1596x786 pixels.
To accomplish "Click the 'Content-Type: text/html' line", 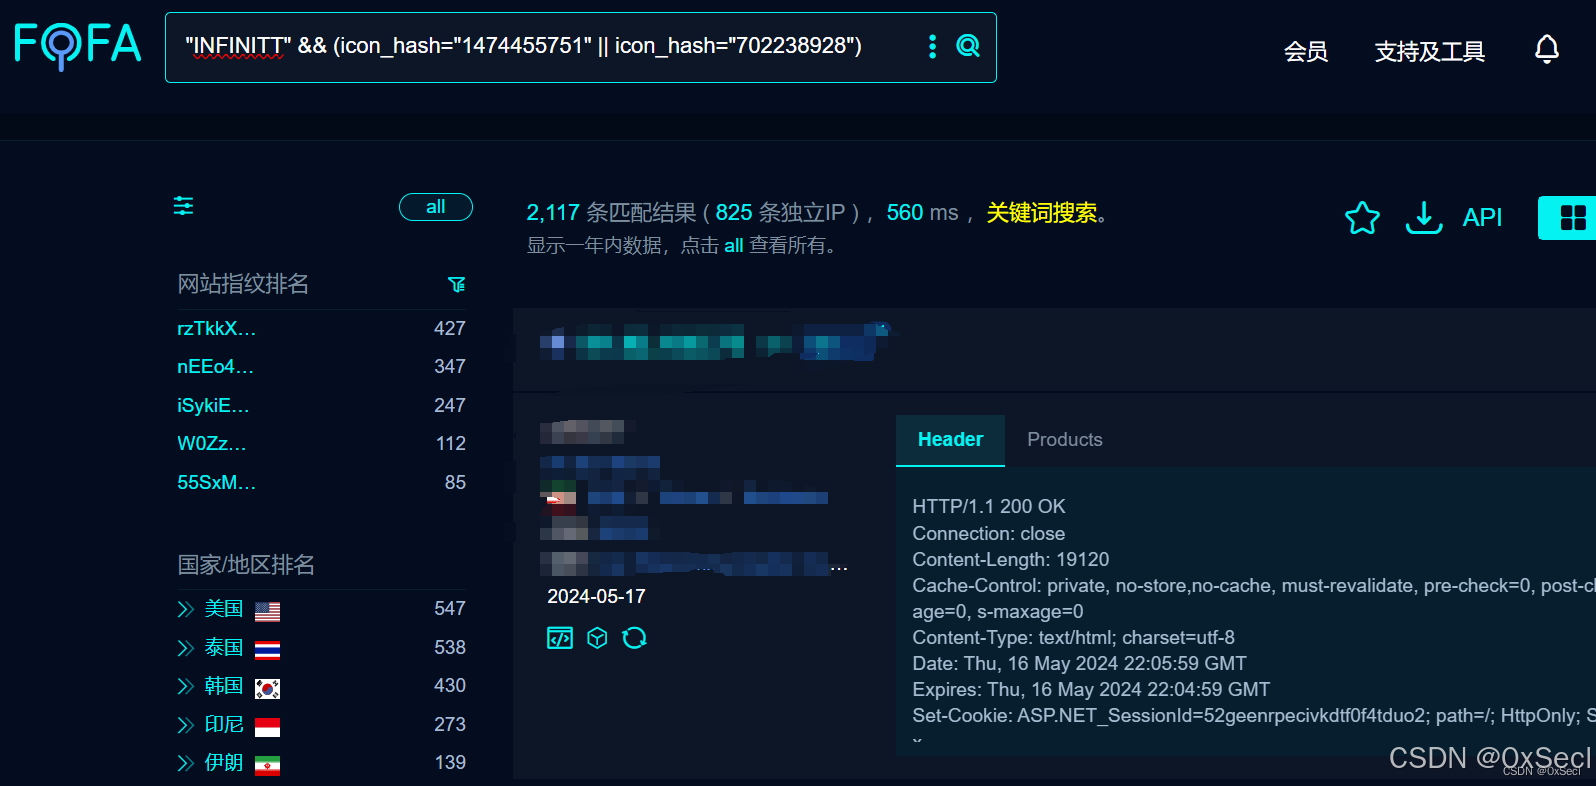I will coord(1074,638).
